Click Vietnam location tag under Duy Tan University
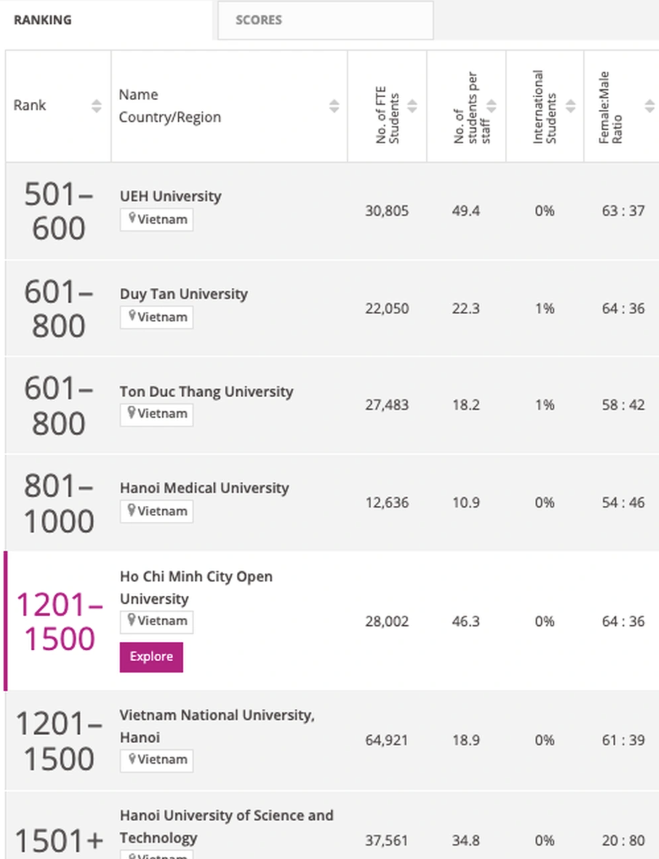 tap(157, 317)
